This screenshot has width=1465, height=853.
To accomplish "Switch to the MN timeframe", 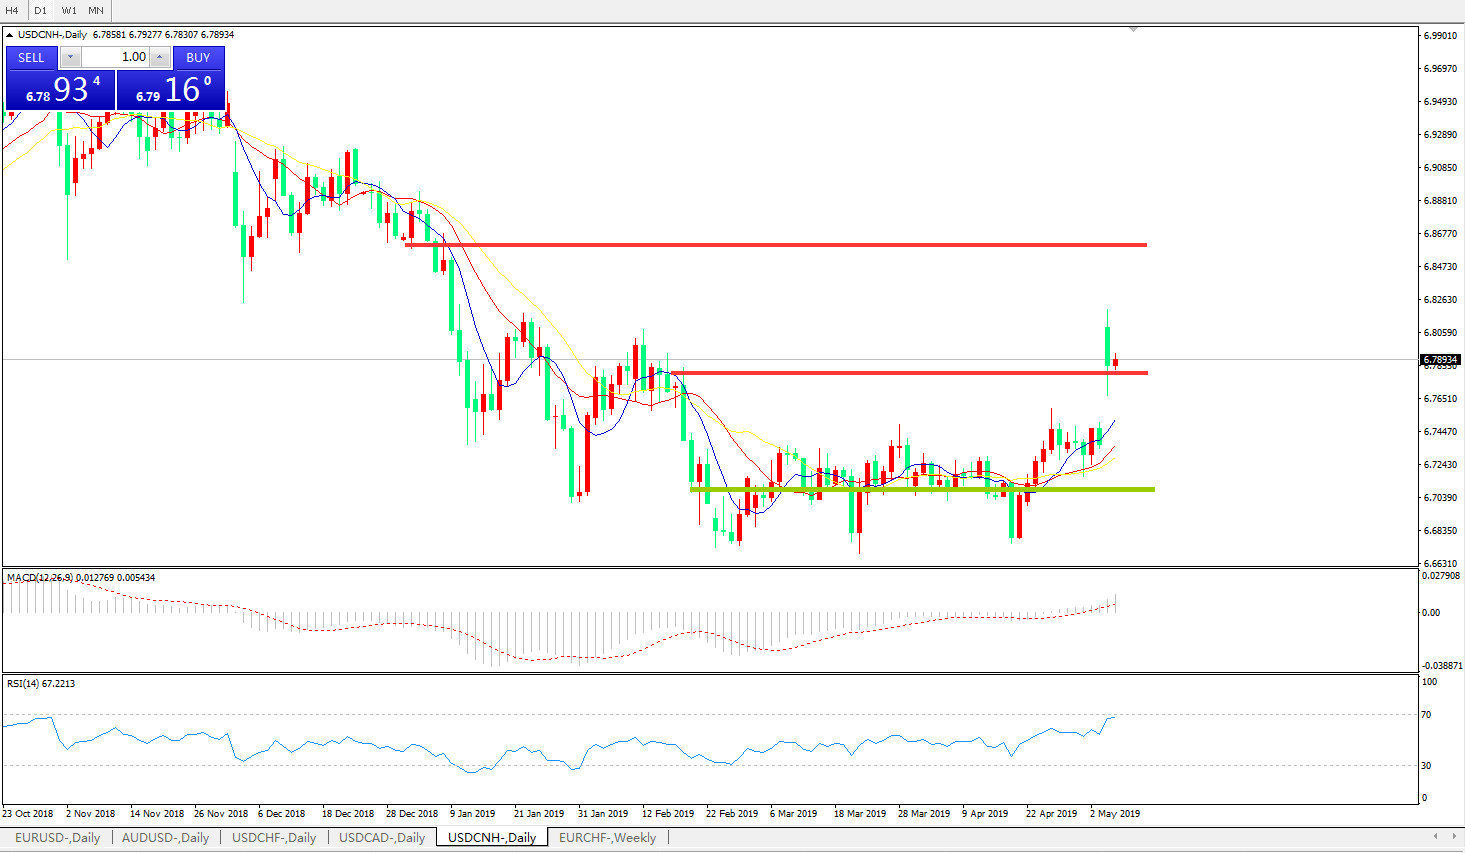I will 96,10.
